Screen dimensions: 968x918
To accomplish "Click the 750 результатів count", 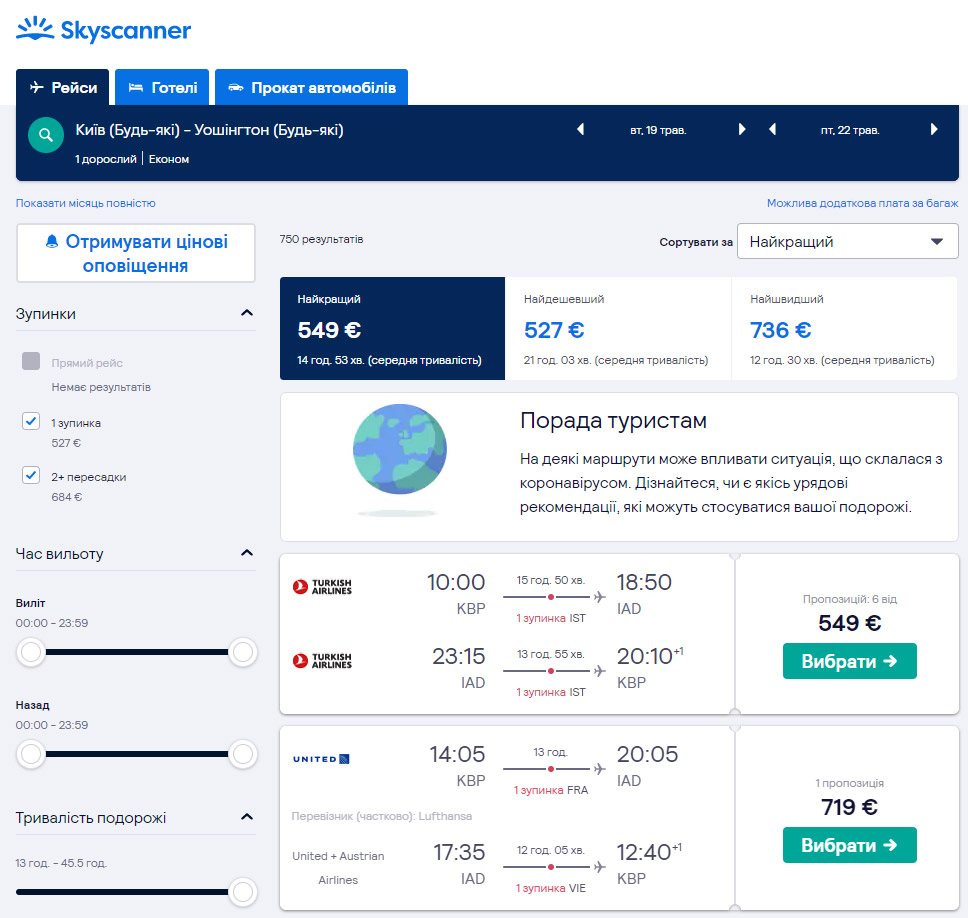I will pos(321,239).
